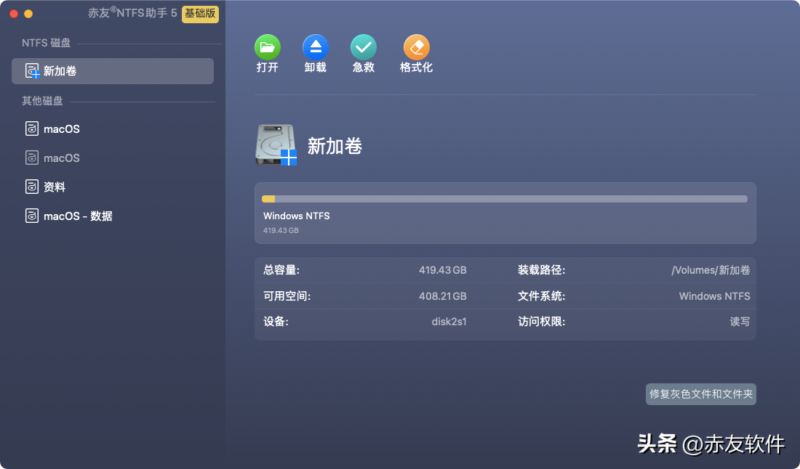Click the 其他磁盘 section header
The height and width of the screenshot is (469, 800).
(x=43, y=101)
